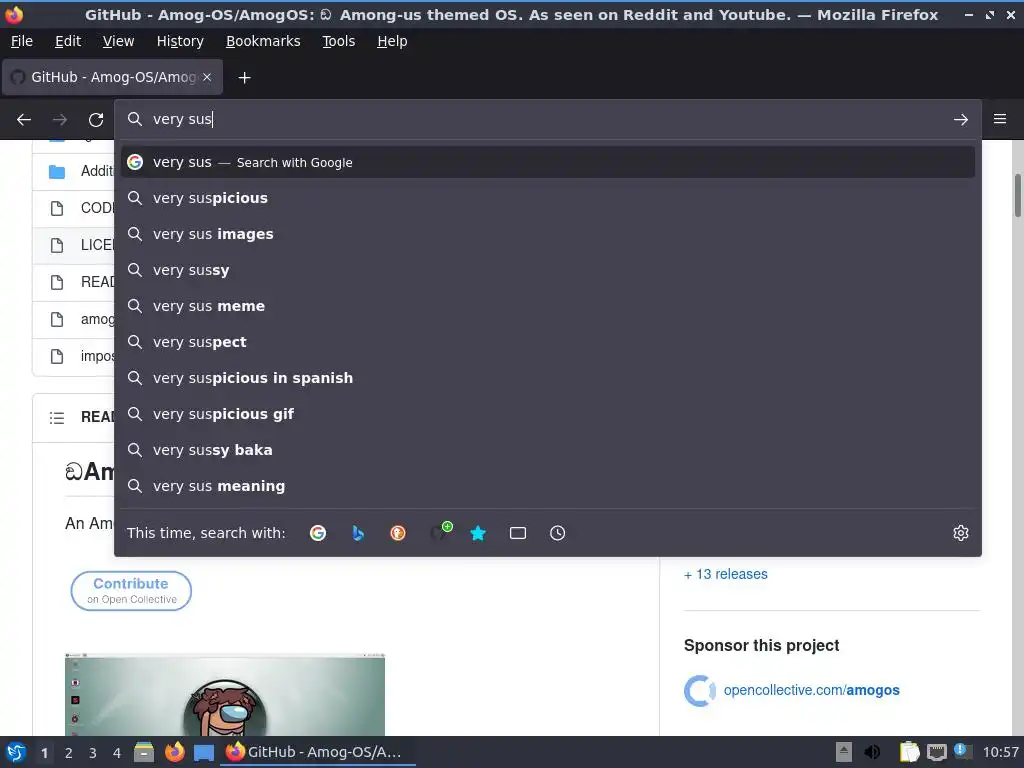Open the History menu

[x=180, y=41]
